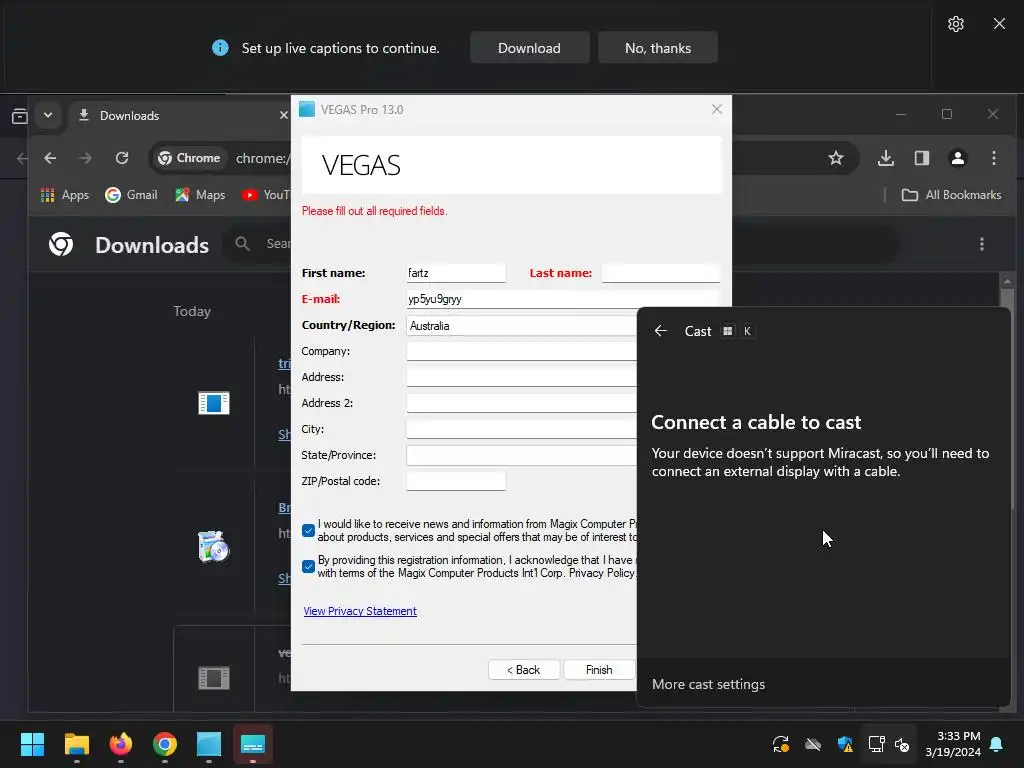This screenshot has height=768, width=1024.
Task: Open the Gmail bookmark
Action: (x=131, y=195)
